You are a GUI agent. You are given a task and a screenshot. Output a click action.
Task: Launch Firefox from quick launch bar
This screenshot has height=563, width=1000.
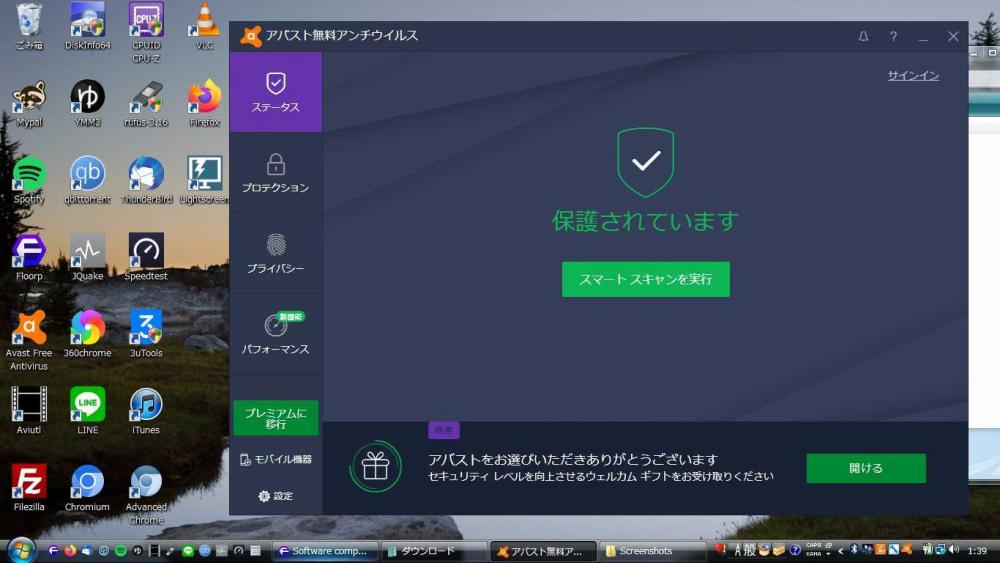pyautogui.click(x=70, y=551)
